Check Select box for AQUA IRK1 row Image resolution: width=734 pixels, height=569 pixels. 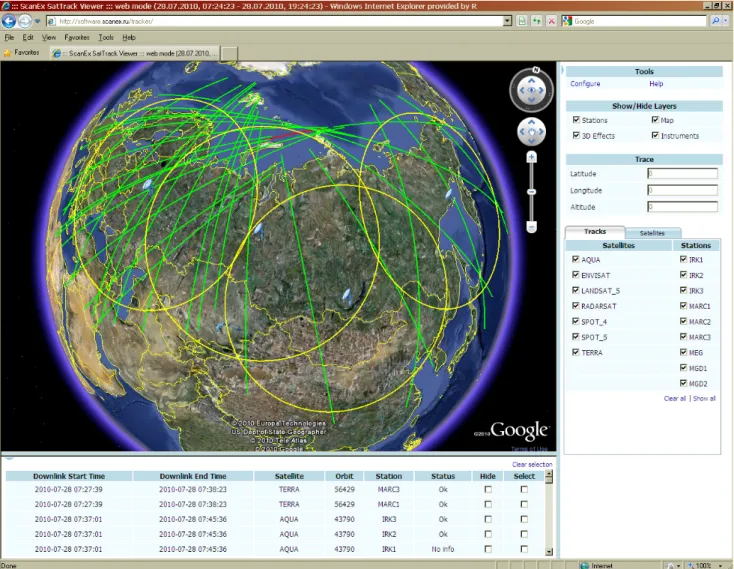(524, 549)
